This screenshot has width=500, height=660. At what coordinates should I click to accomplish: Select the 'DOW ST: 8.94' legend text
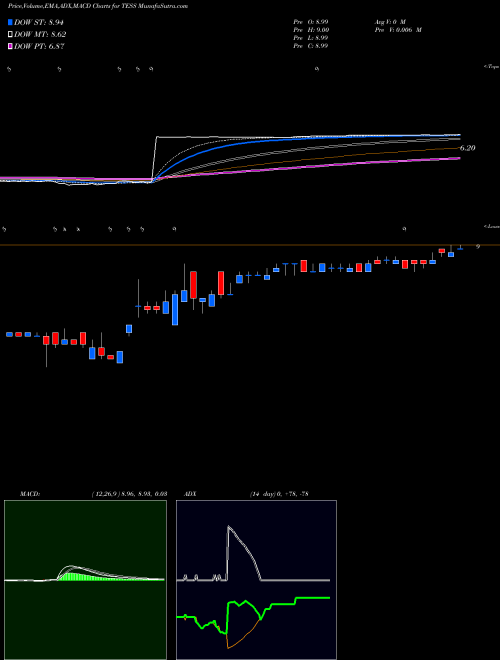[x=39, y=22]
